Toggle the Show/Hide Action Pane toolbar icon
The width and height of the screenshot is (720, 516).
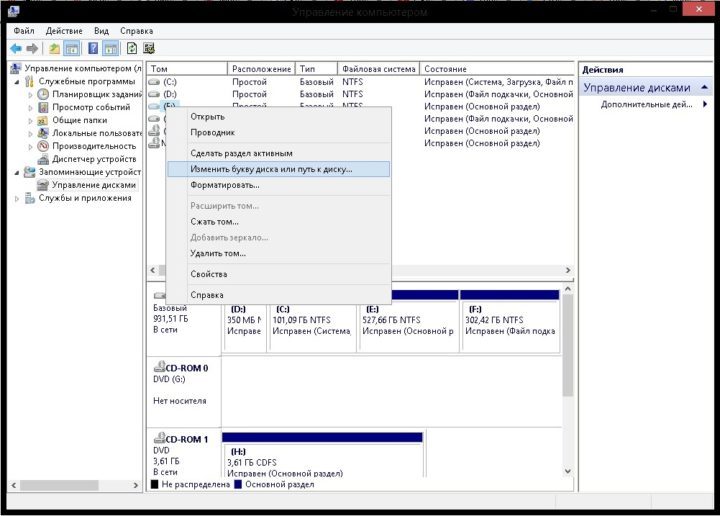111,48
